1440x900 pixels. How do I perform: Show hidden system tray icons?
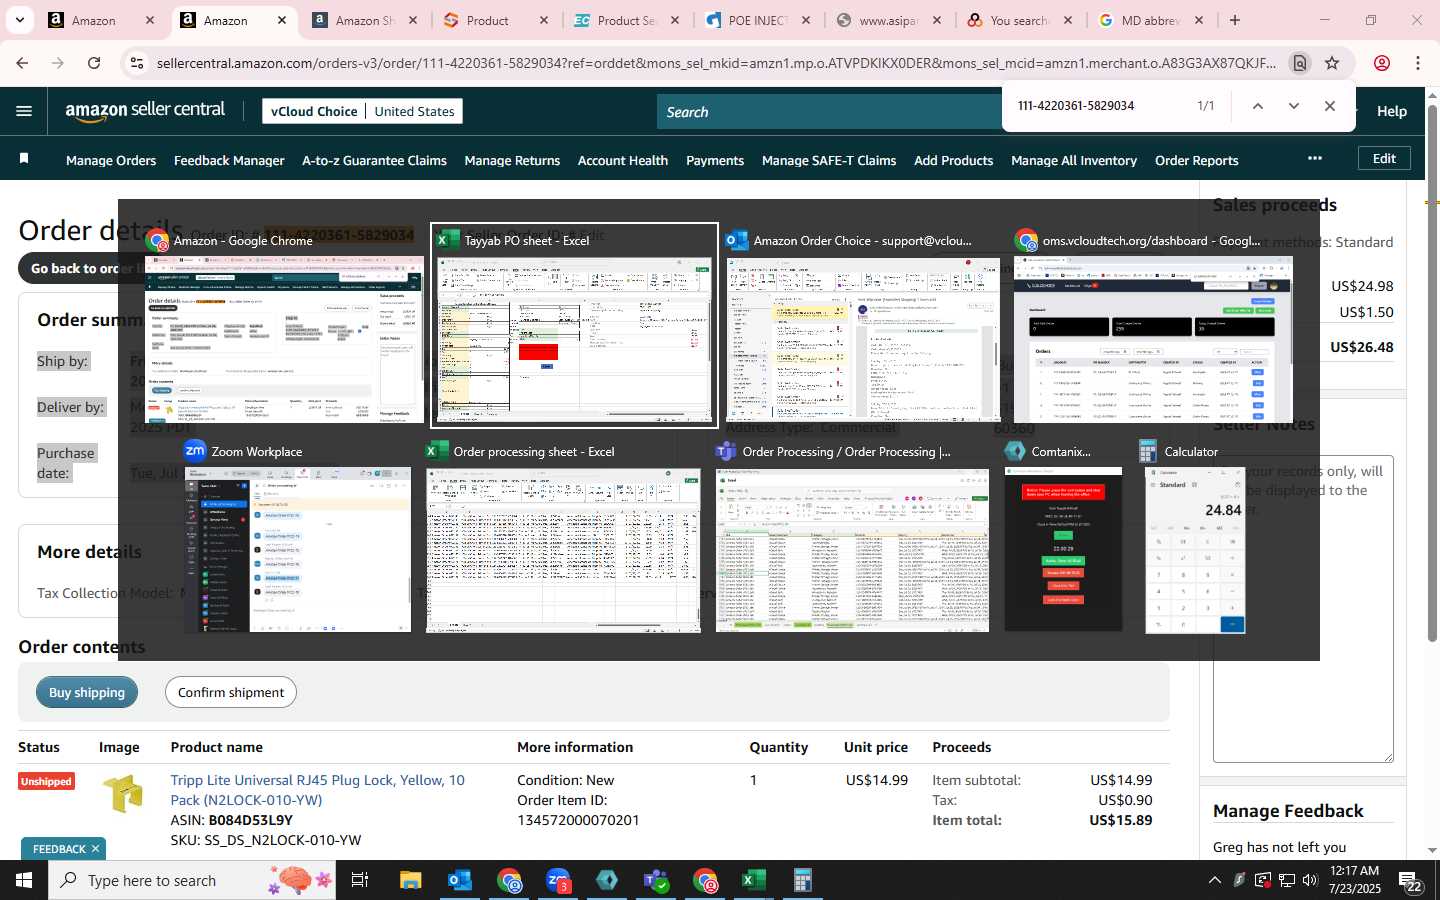pyautogui.click(x=1215, y=880)
